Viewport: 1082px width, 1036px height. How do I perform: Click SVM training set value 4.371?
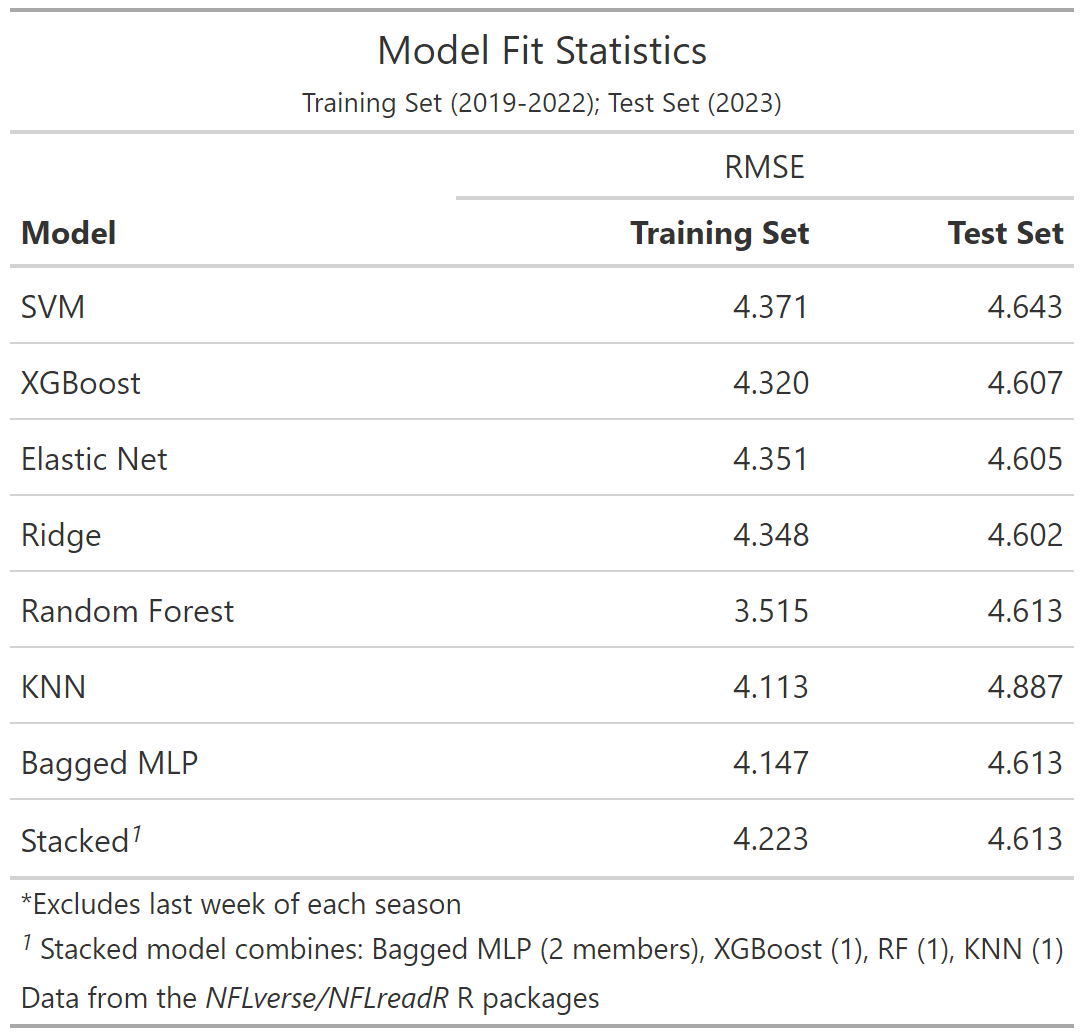(770, 307)
